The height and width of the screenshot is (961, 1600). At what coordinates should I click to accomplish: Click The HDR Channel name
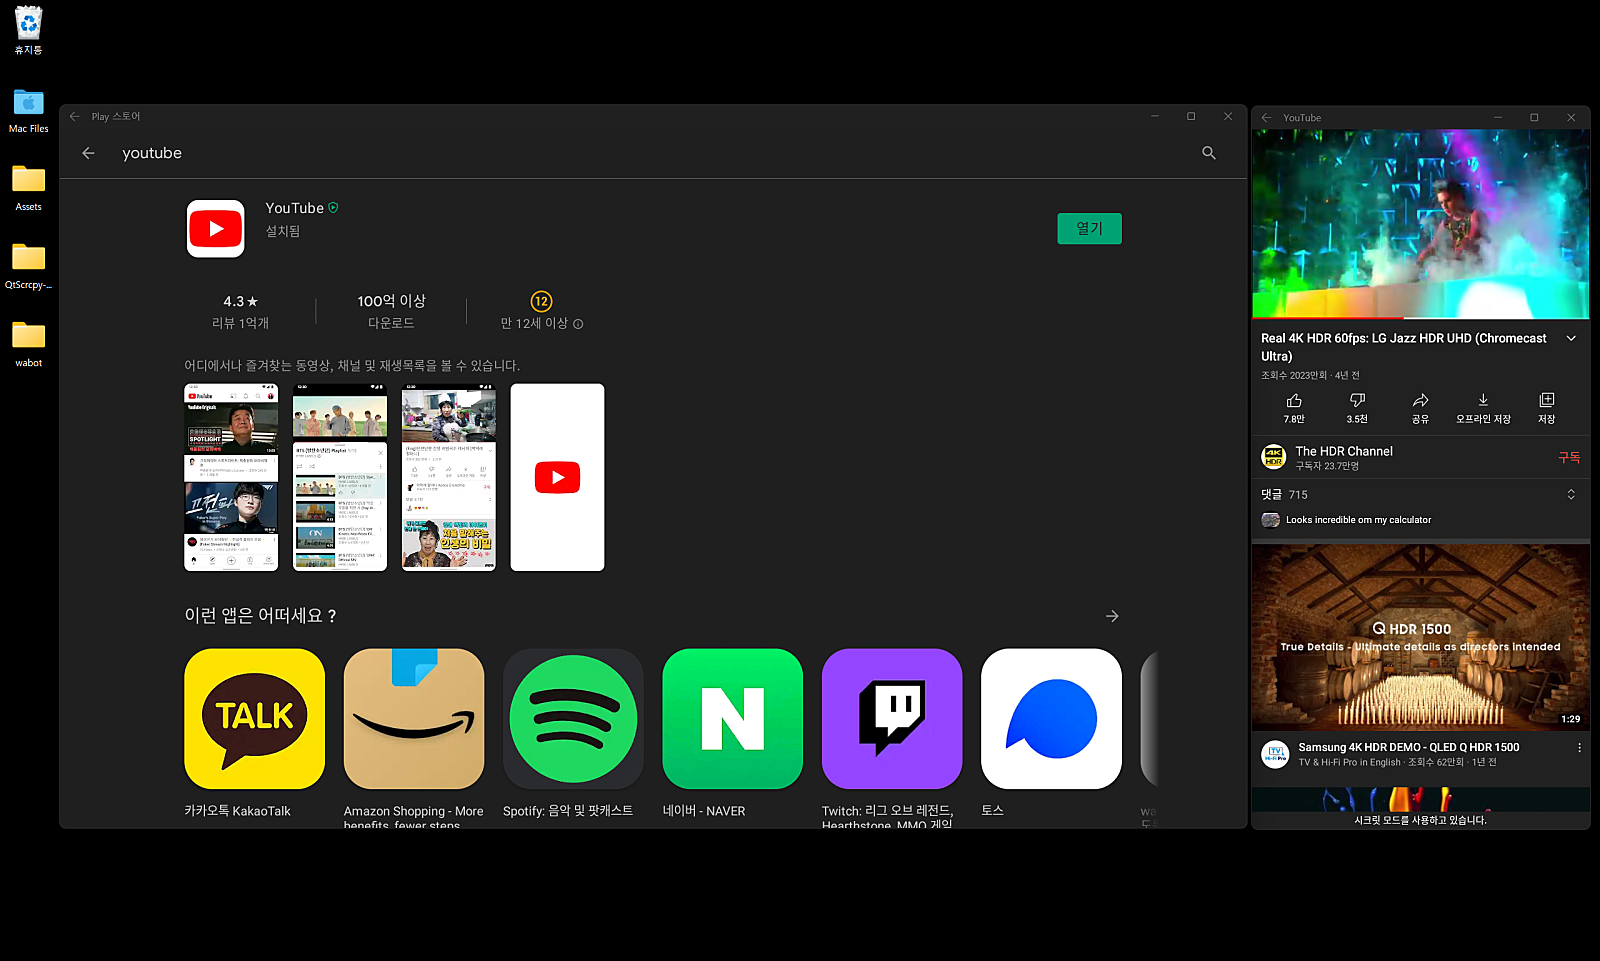(x=1344, y=451)
